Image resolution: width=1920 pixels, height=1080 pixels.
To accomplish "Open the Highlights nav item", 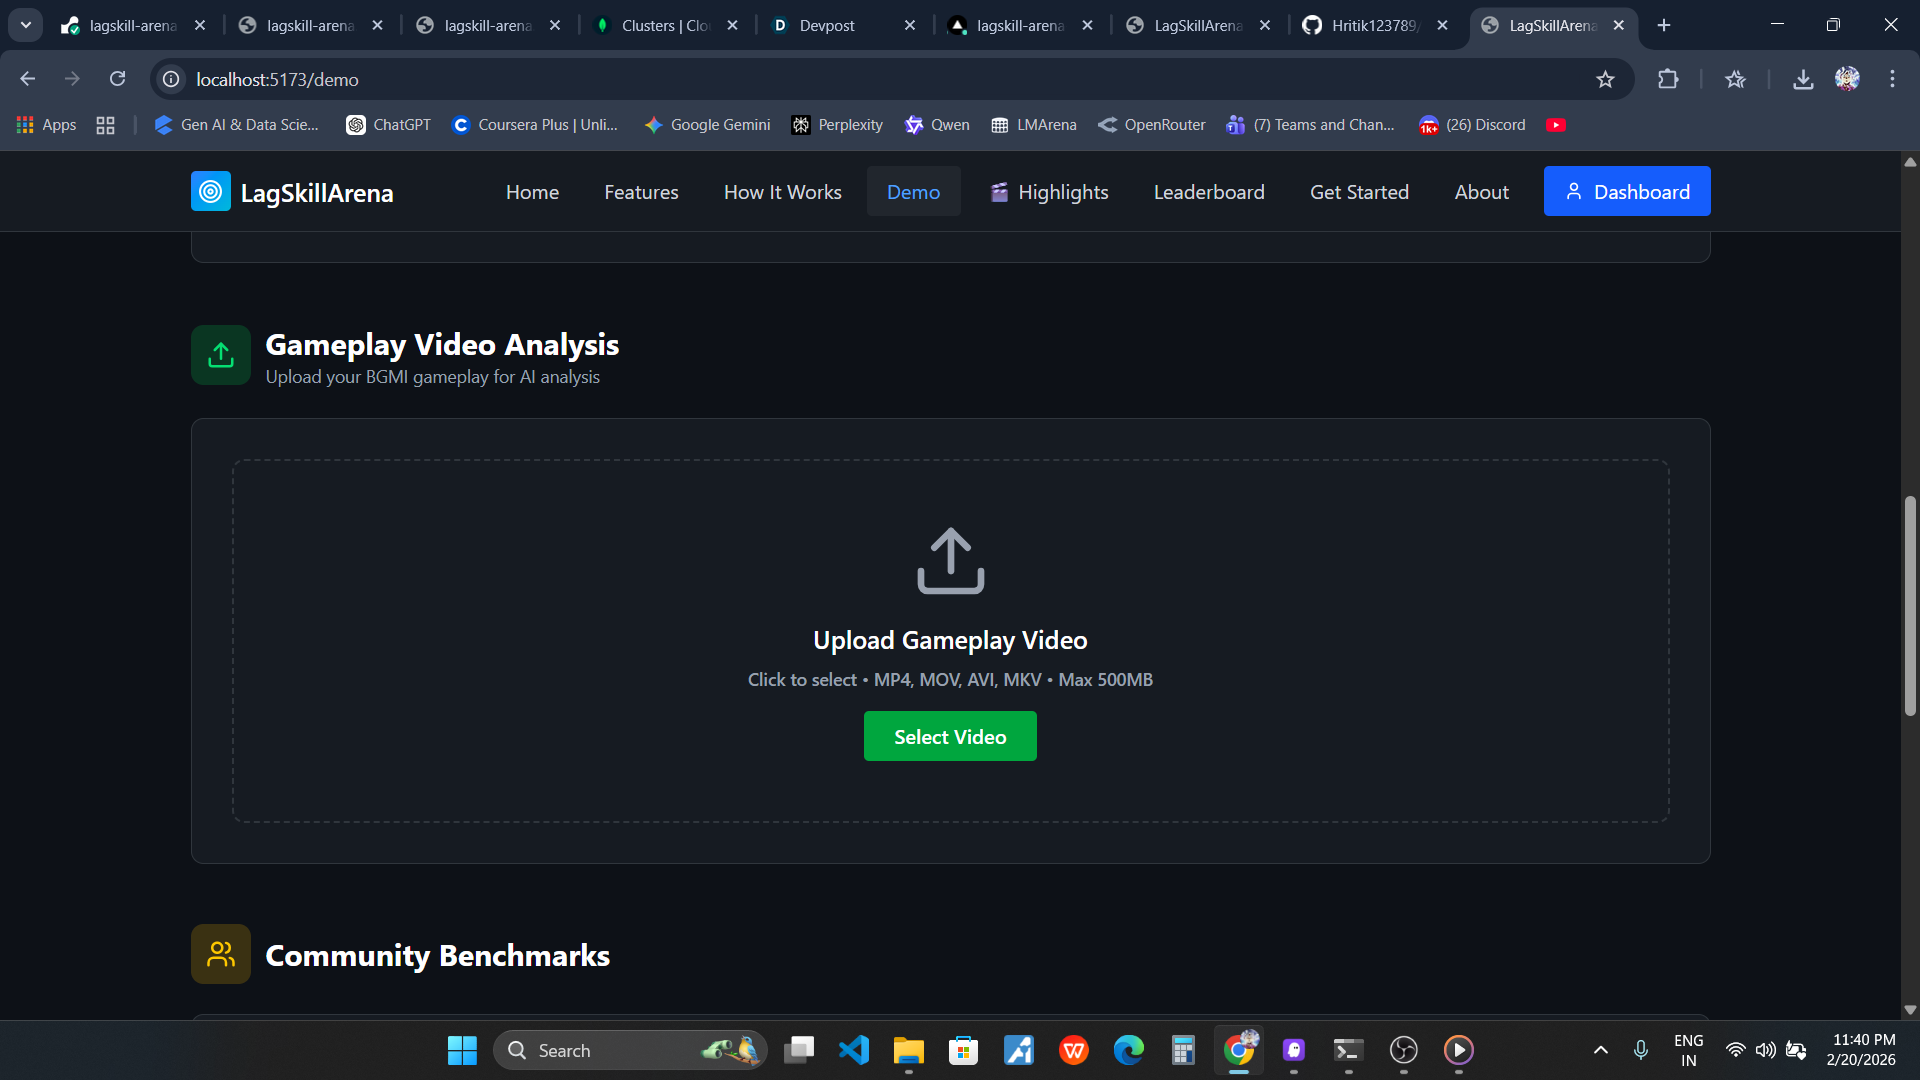I will (x=1049, y=192).
